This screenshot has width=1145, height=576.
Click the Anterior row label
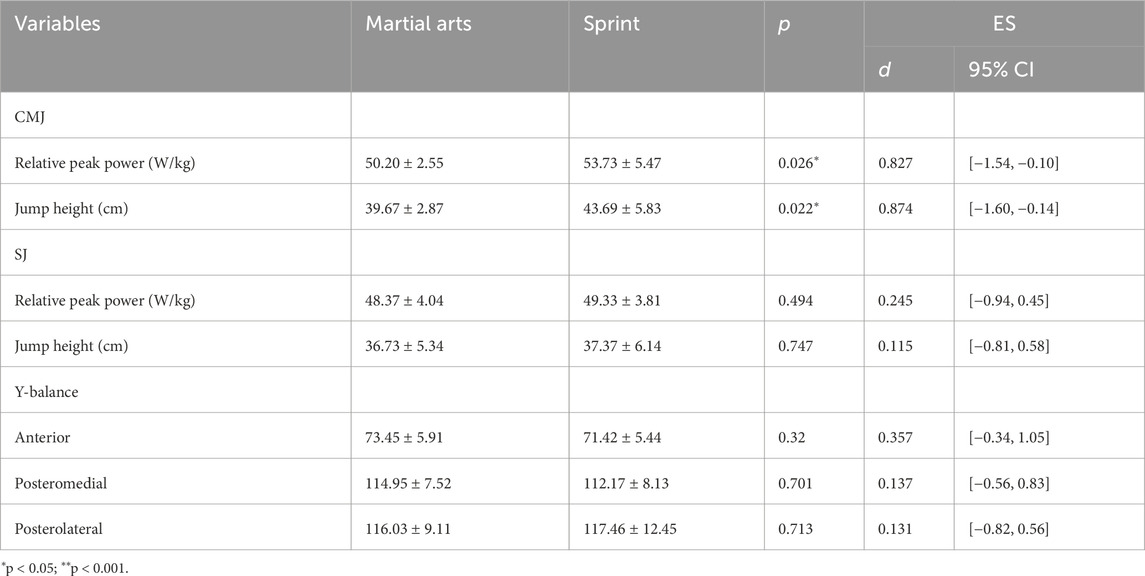tap(44, 437)
